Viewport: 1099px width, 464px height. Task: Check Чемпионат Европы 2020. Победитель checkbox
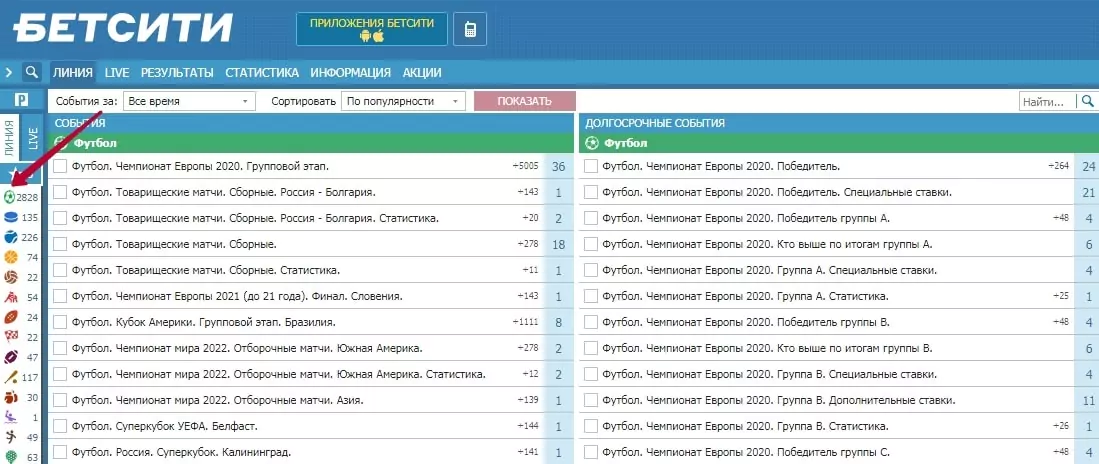tap(592, 166)
